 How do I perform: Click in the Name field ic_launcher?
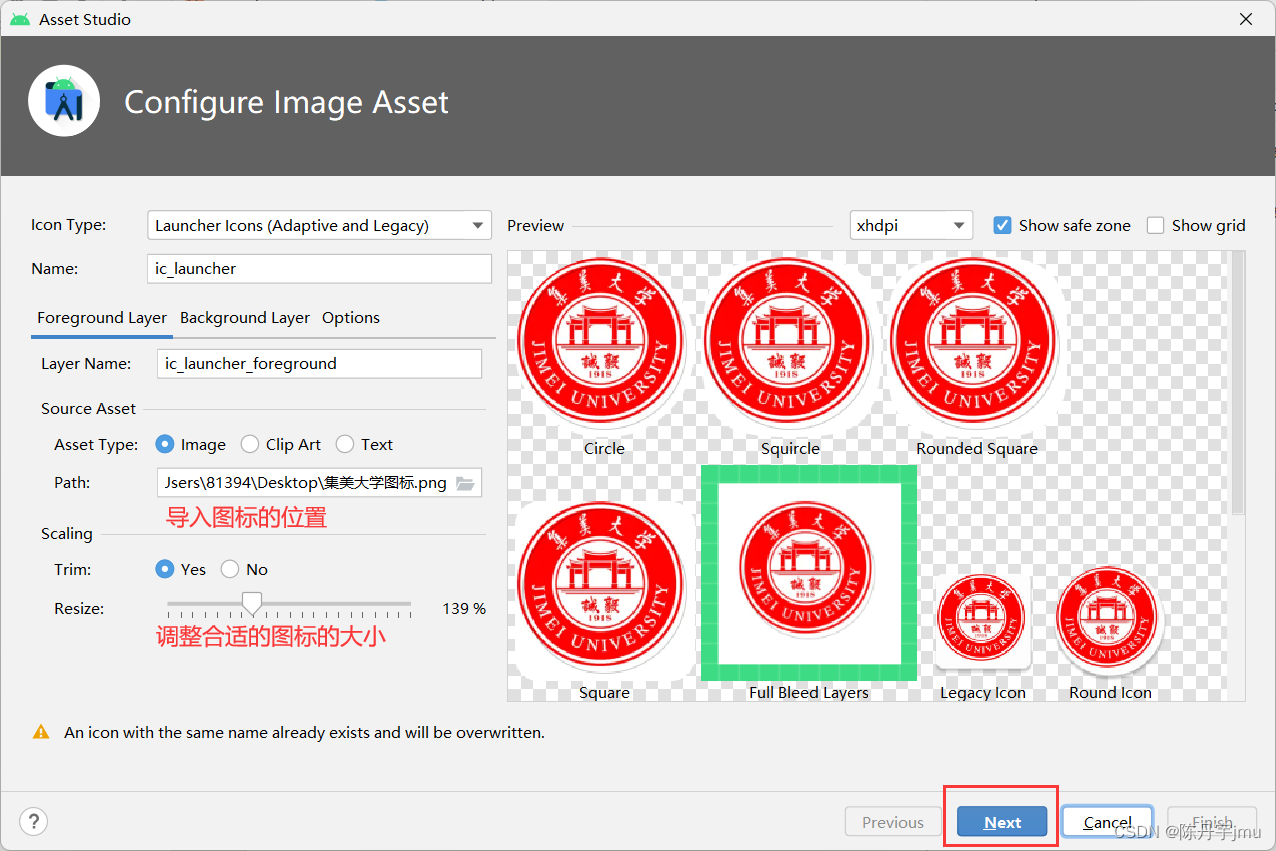(x=319, y=268)
